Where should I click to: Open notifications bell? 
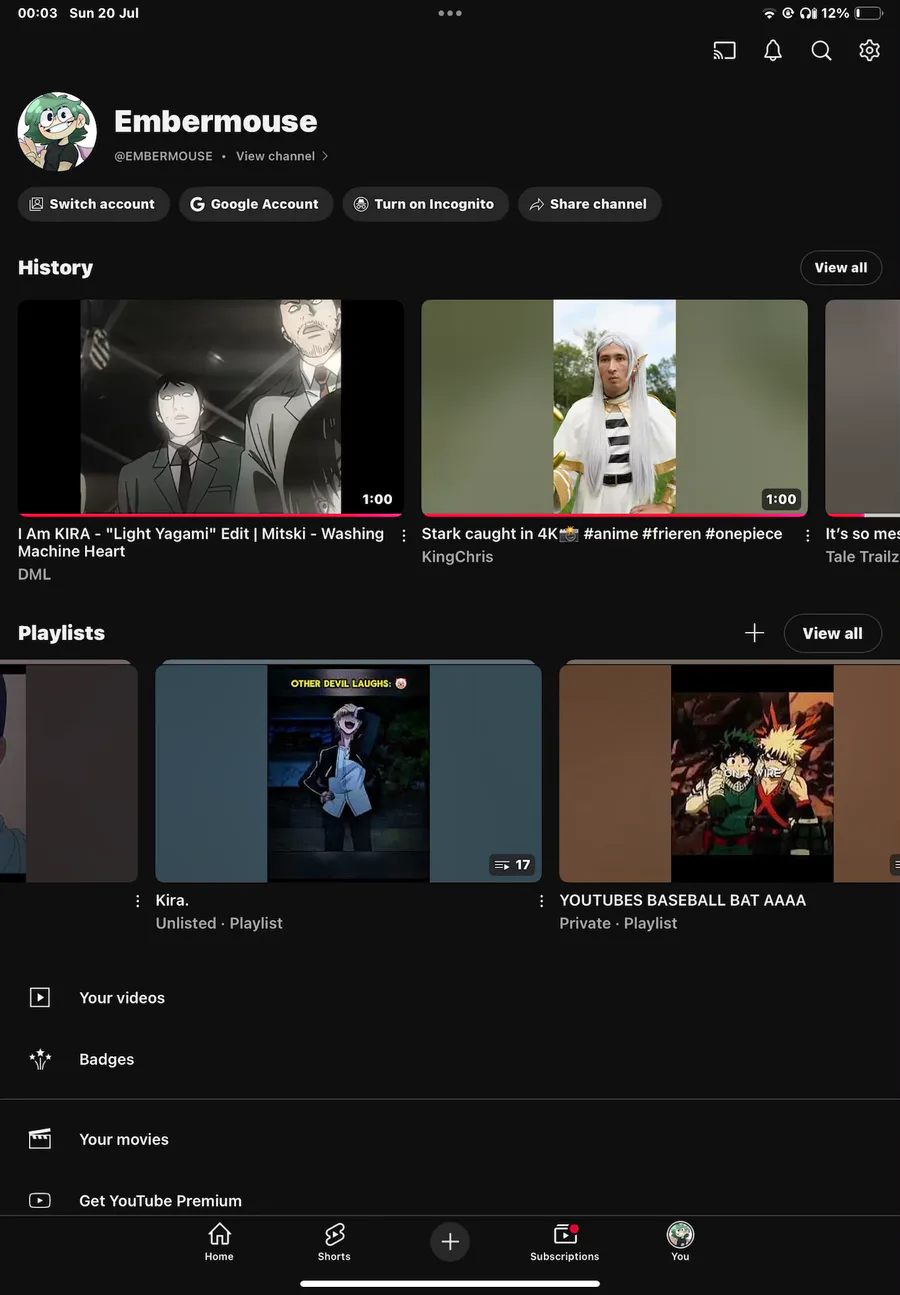pos(773,51)
